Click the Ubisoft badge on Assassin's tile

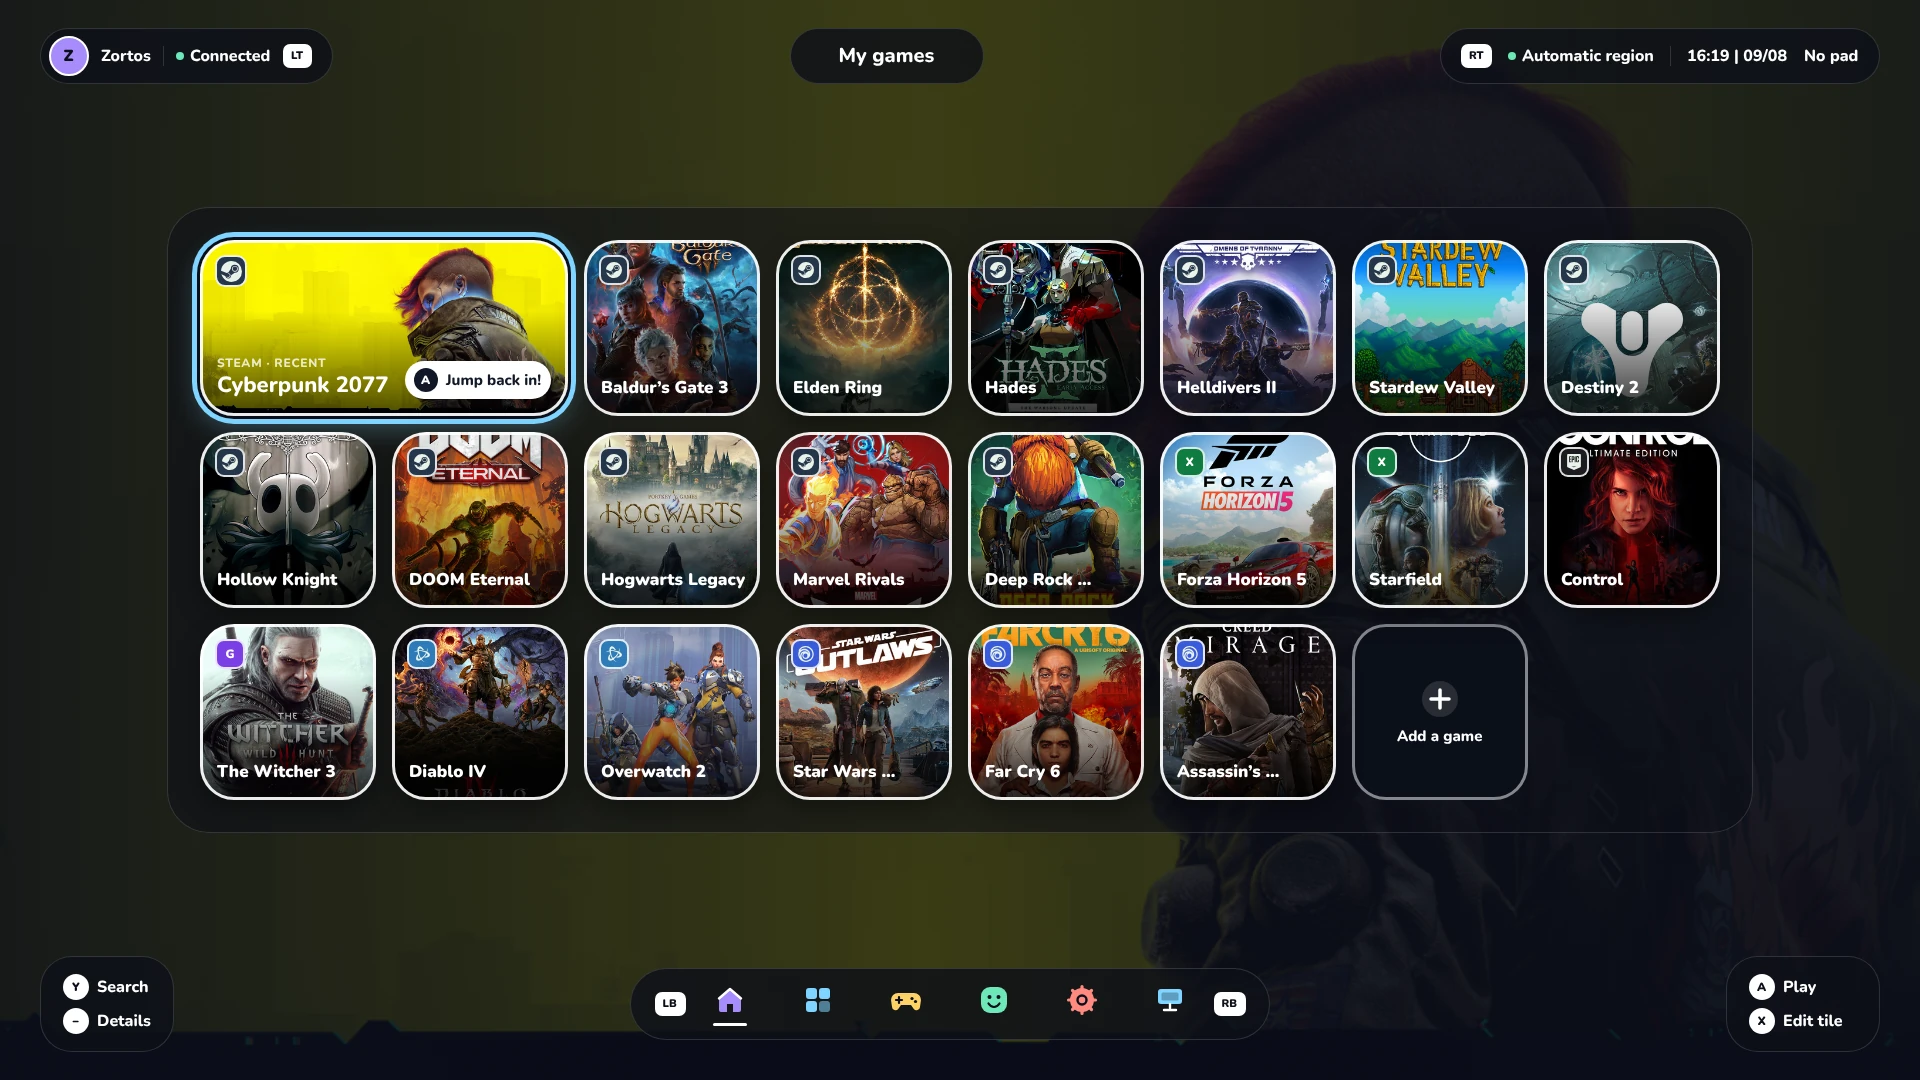tap(1190, 654)
